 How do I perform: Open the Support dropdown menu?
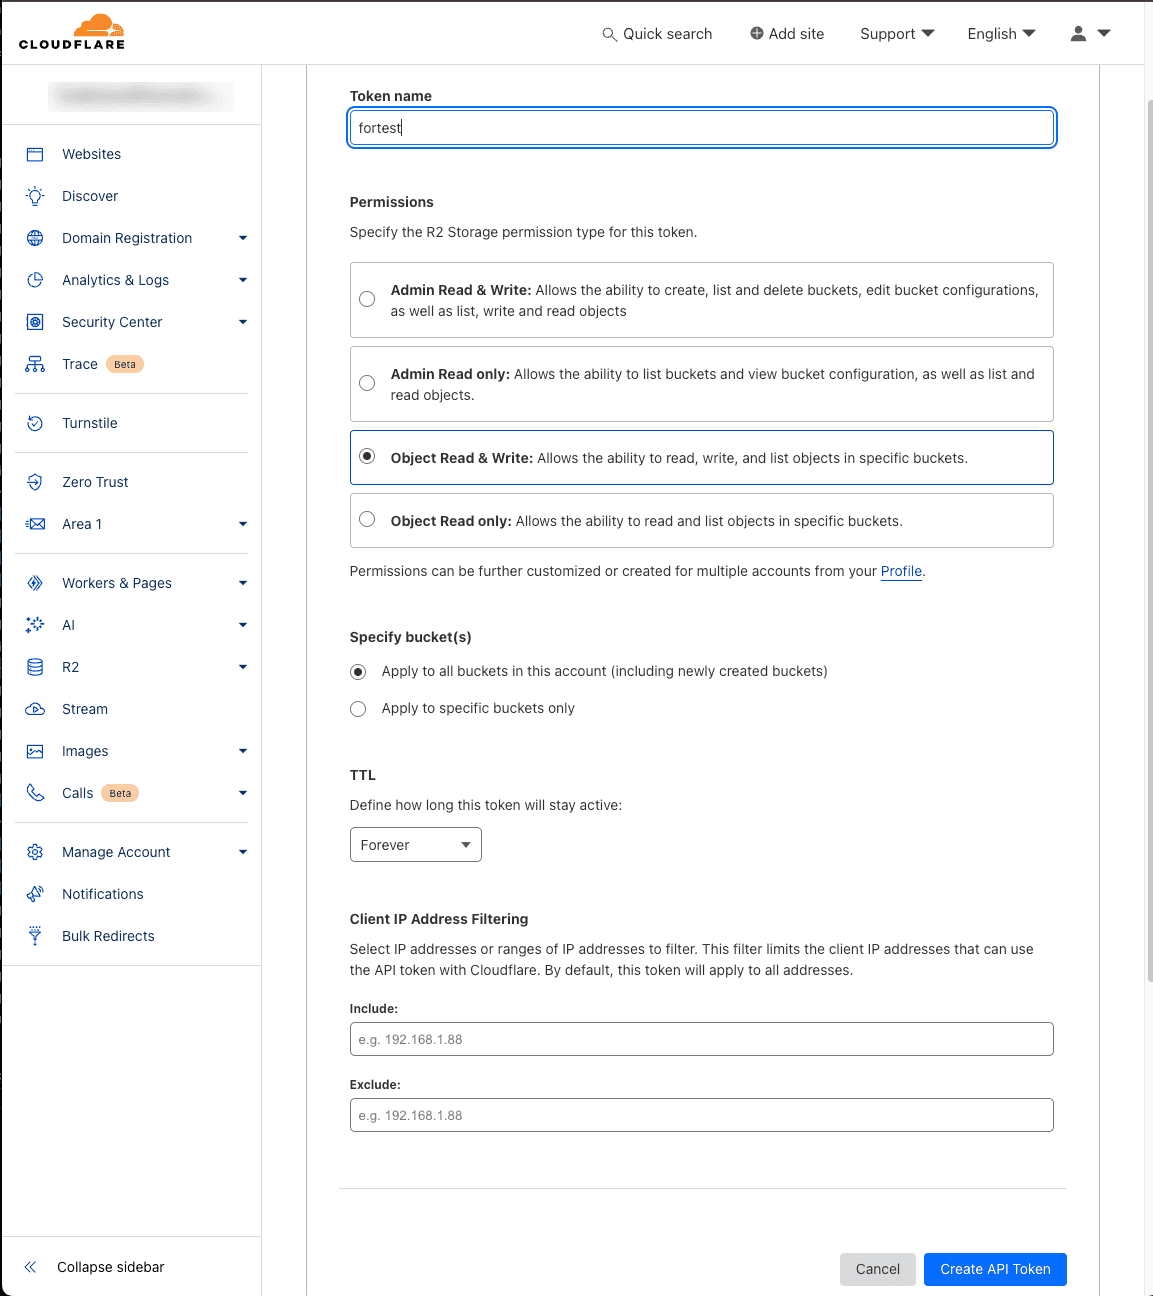click(897, 34)
